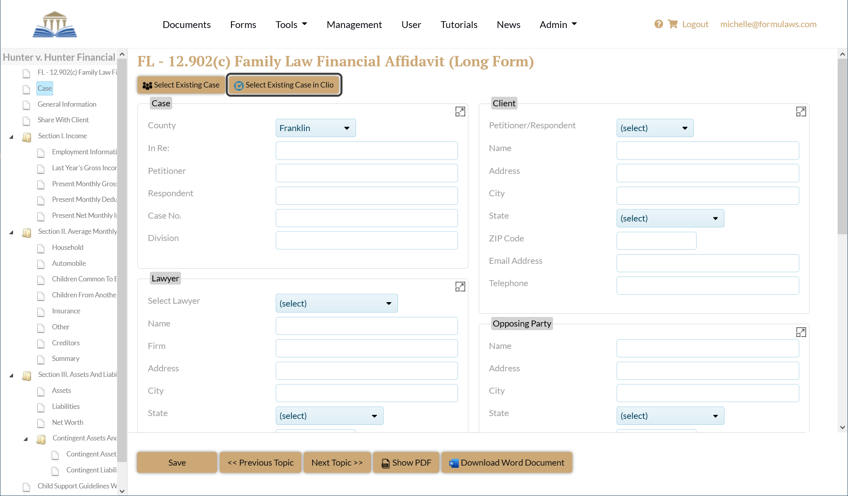
Task: Click the Select Existing Case button
Action: 181,85
